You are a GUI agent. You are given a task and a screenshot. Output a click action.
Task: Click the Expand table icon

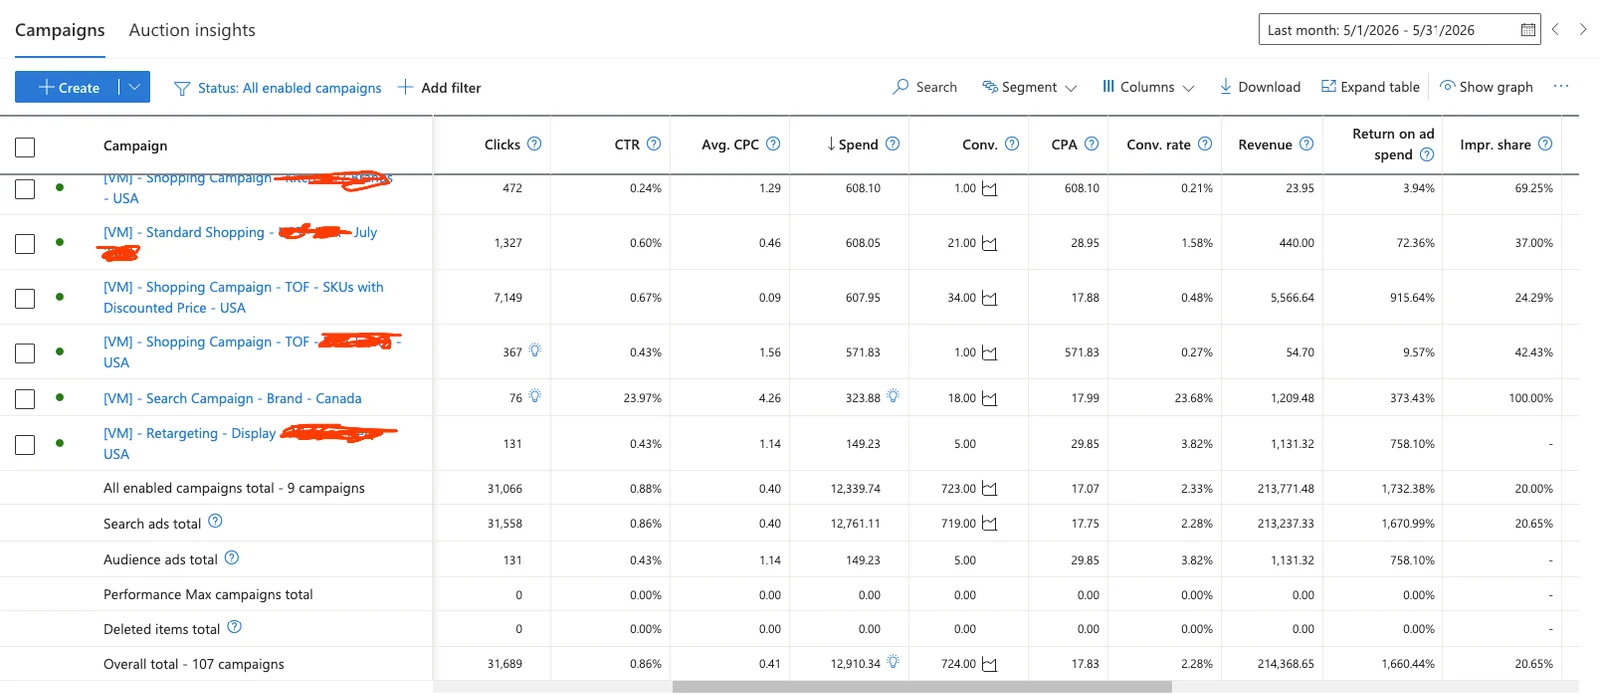tap(1328, 87)
